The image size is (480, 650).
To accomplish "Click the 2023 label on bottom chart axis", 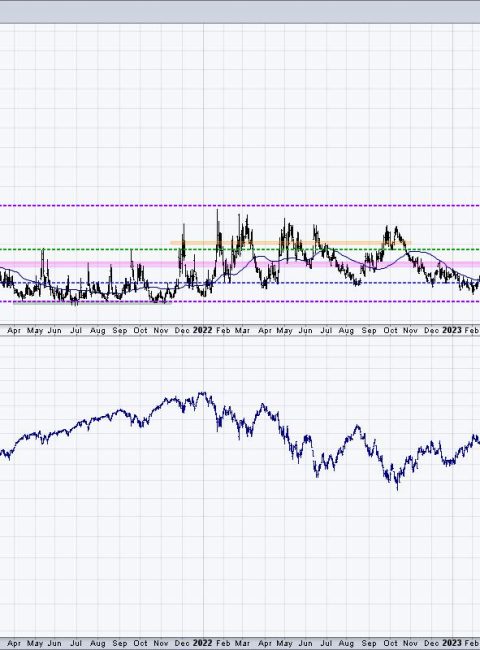I will [x=452, y=643].
